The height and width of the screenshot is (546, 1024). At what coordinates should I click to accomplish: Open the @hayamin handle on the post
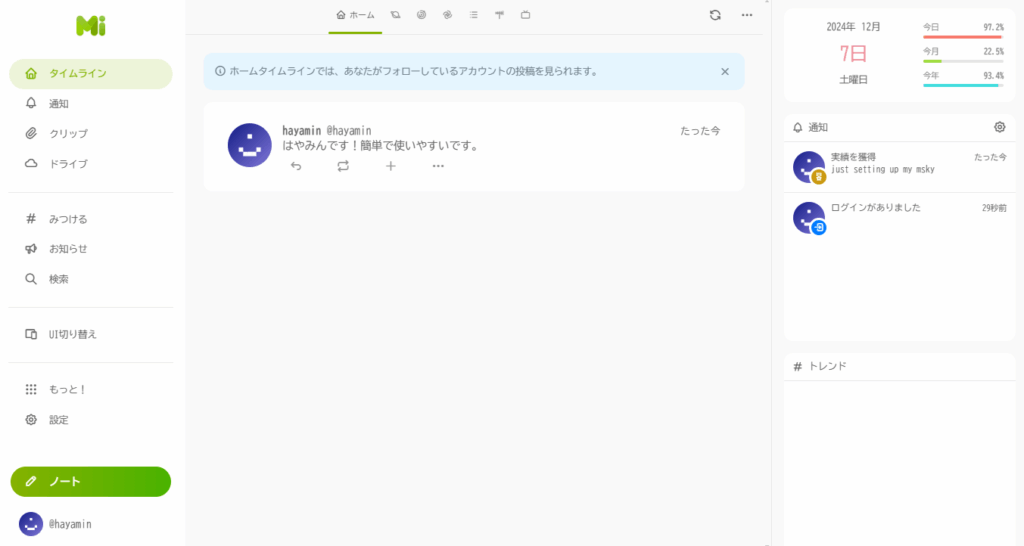(349, 131)
